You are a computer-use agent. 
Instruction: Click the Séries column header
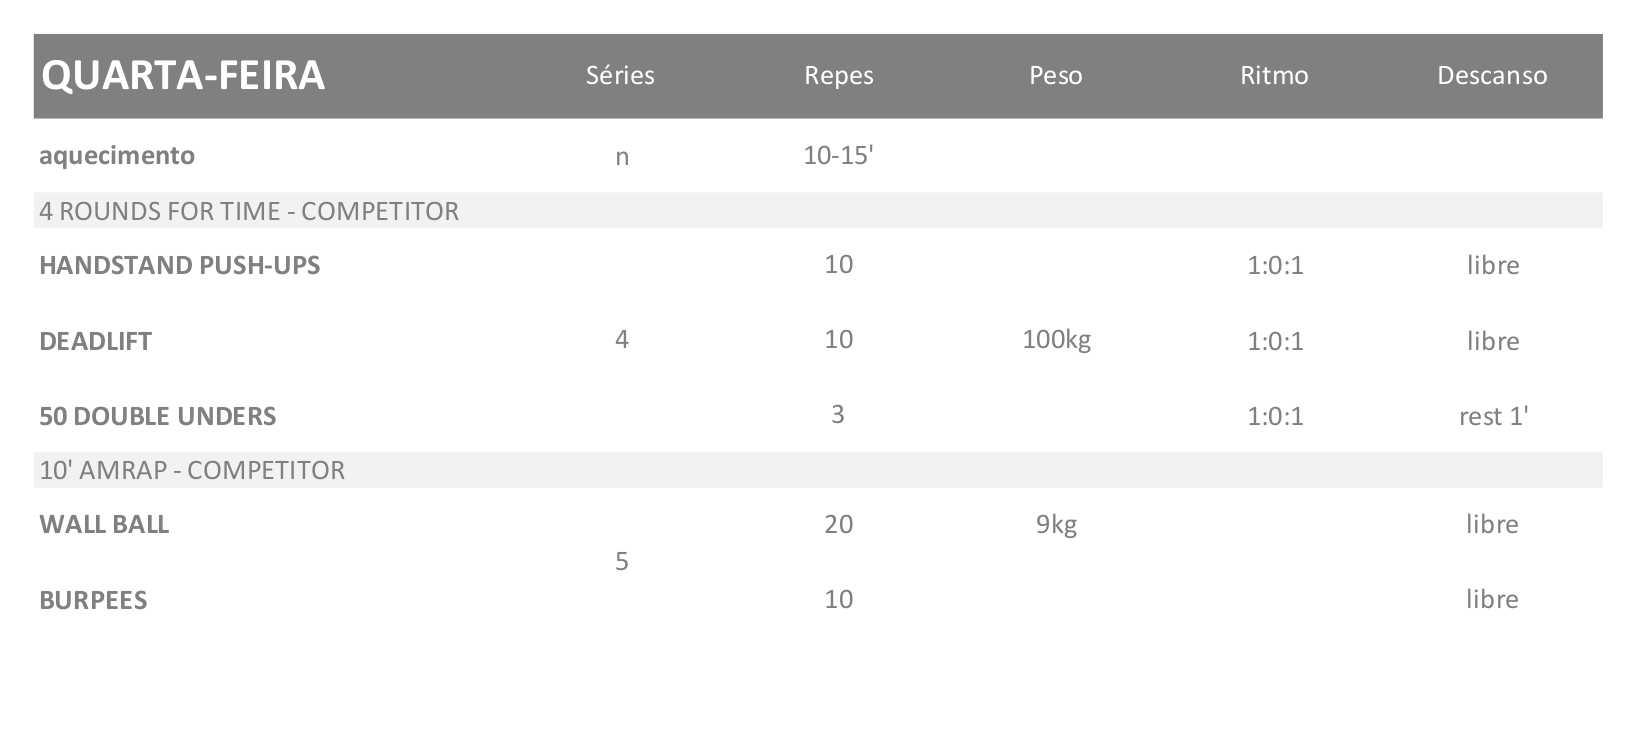(x=620, y=76)
